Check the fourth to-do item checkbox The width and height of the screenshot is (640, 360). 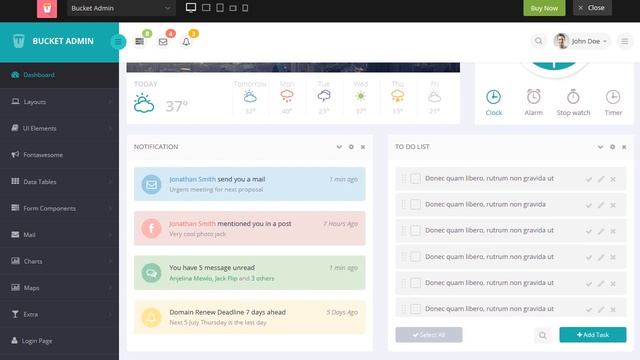416,257
